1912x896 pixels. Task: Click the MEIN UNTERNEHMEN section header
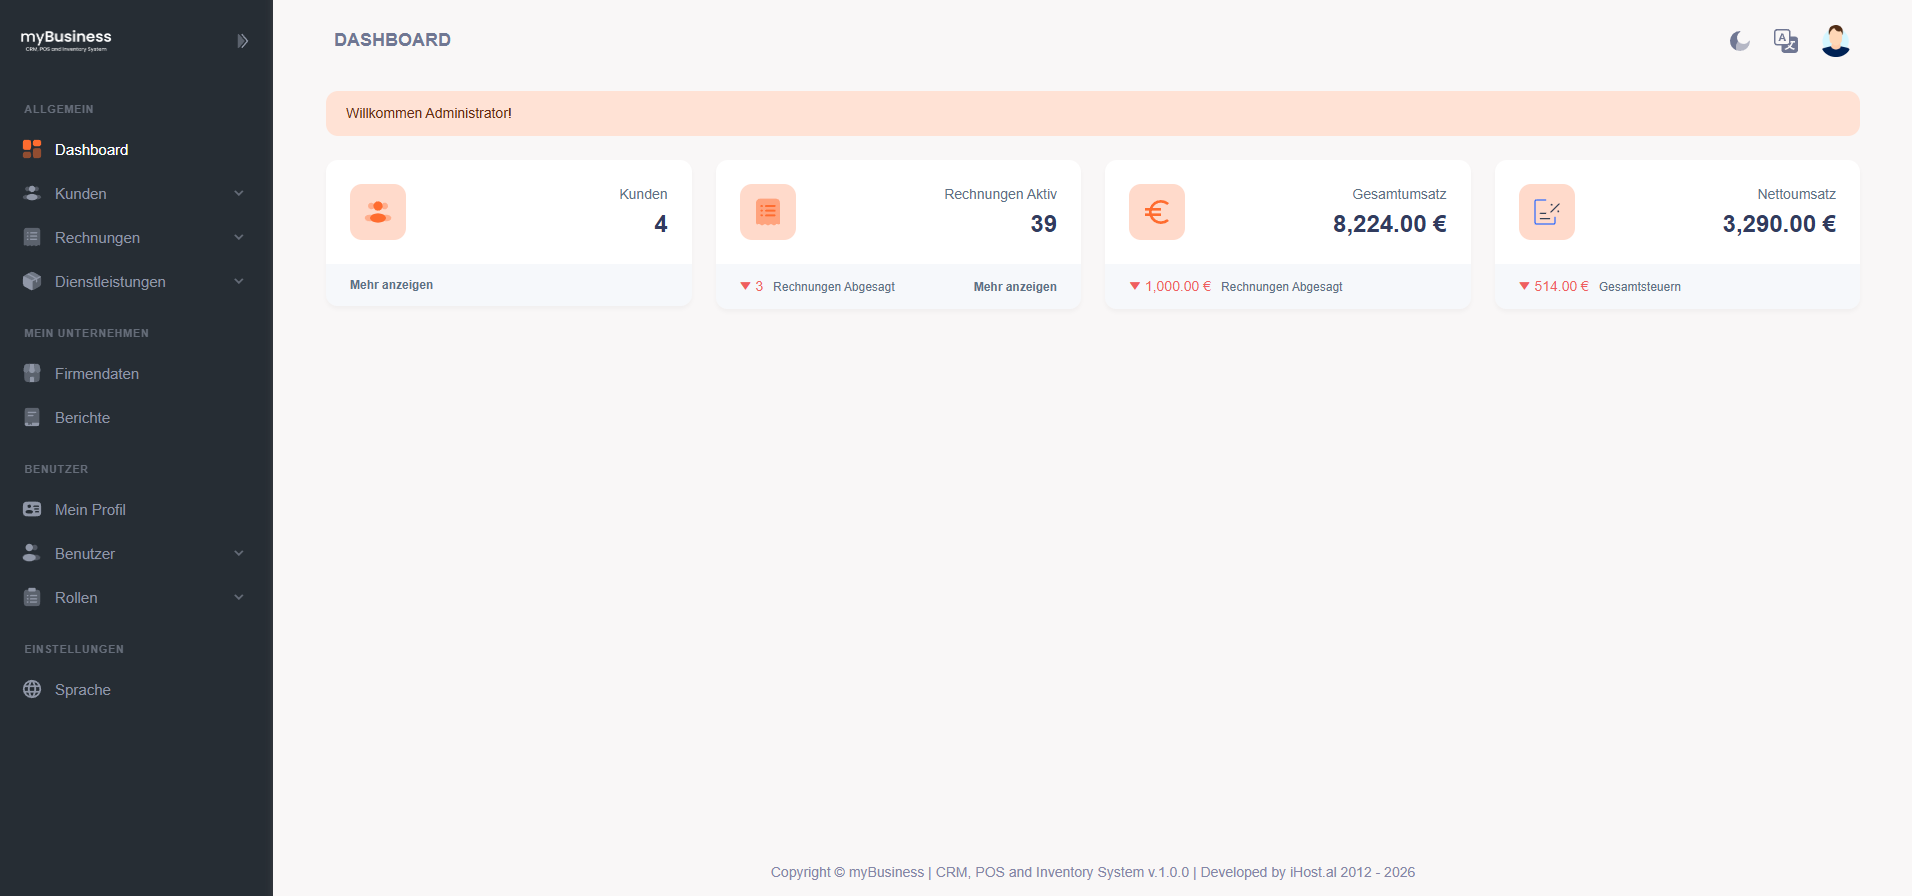tap(87, 333)
